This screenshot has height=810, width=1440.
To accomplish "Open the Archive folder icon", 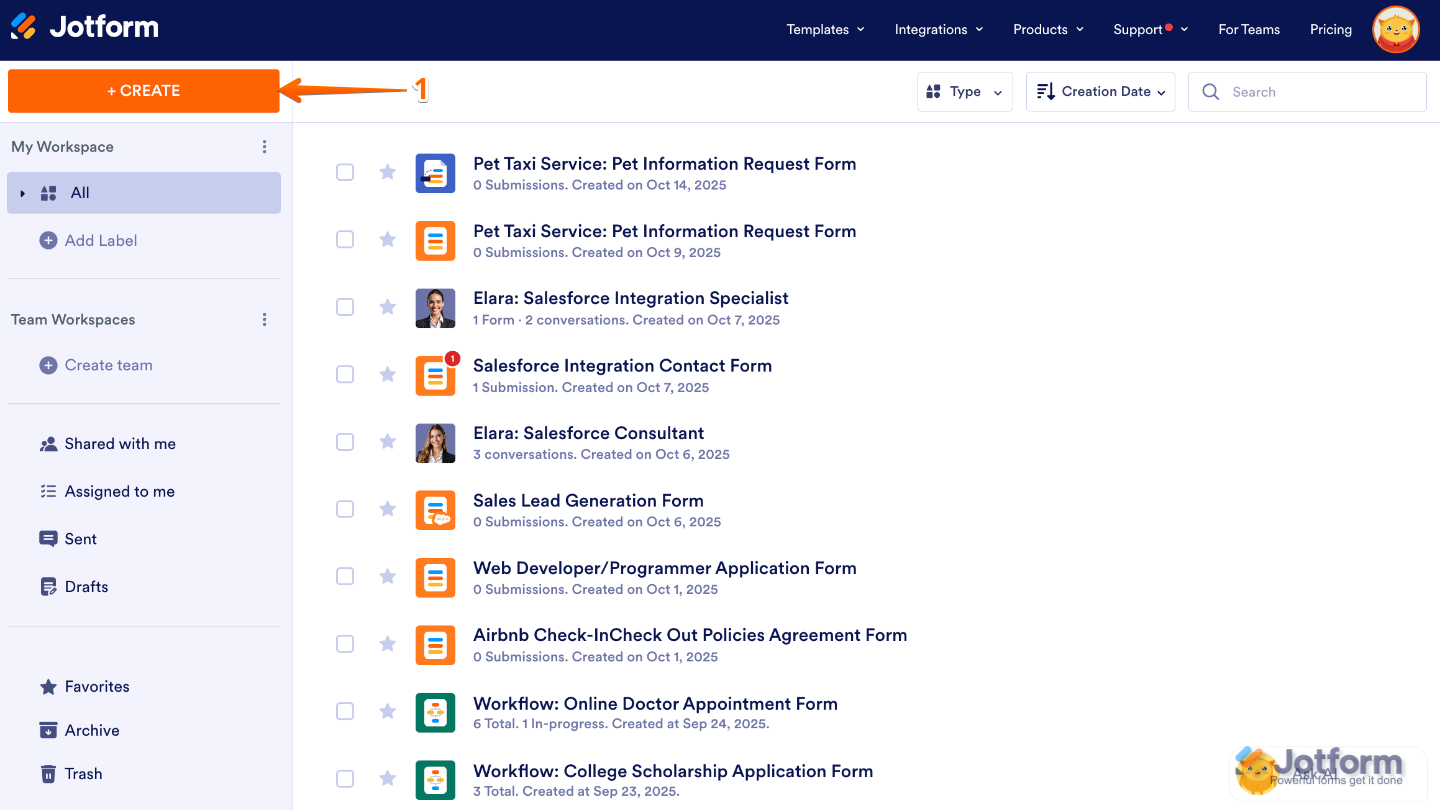I will coord(48,730).
